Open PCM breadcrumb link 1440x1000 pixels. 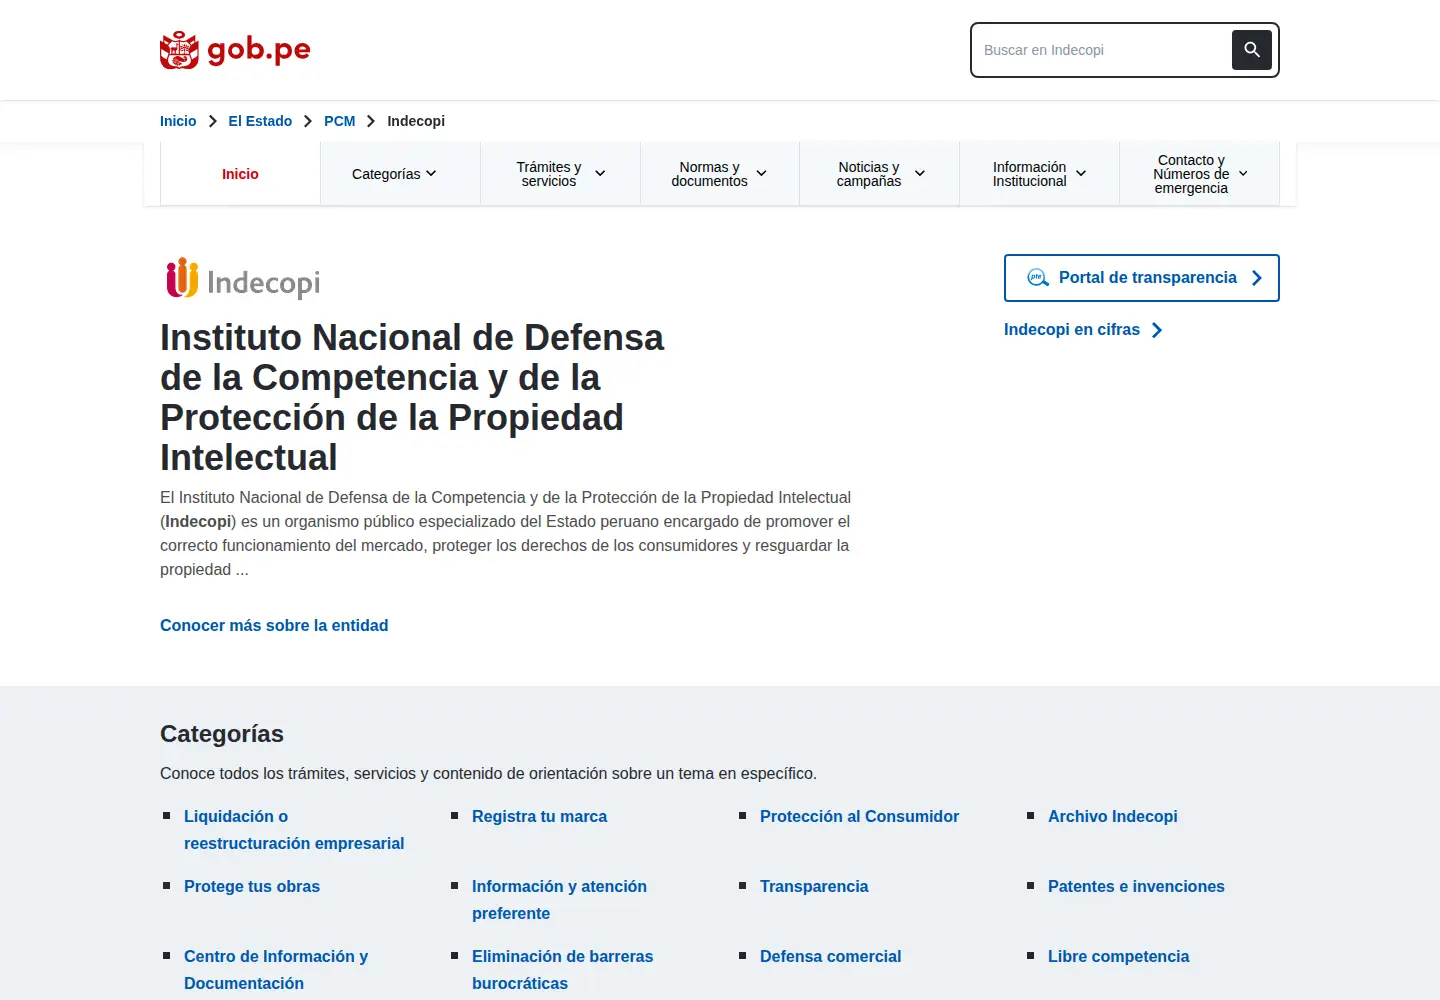point(340,121)
